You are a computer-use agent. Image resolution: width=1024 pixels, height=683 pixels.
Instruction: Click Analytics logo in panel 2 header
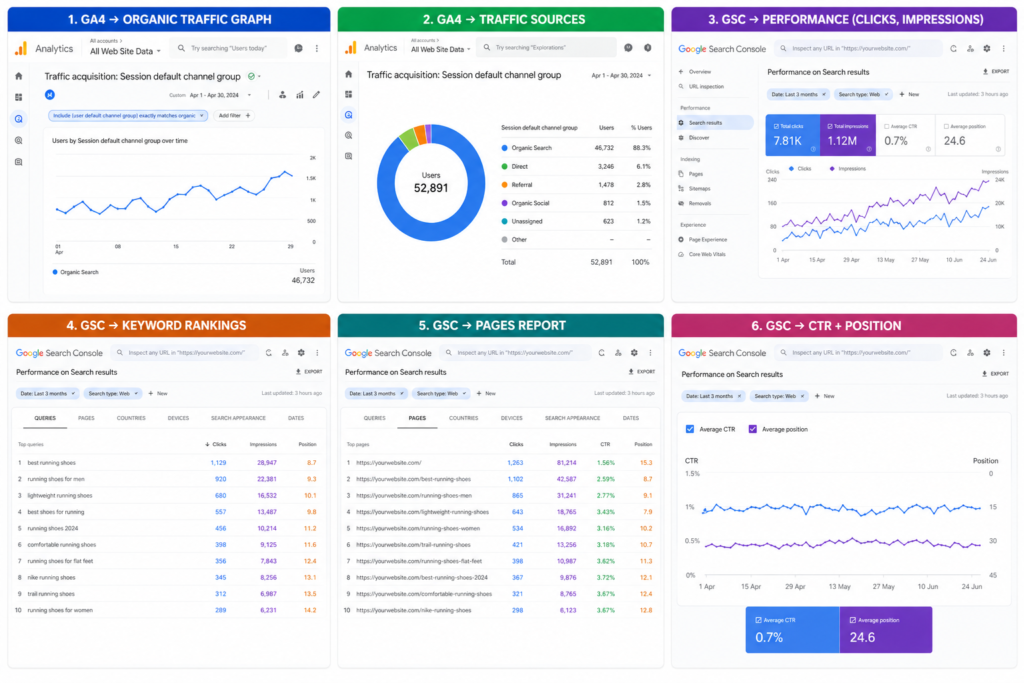tap(351, 48)
